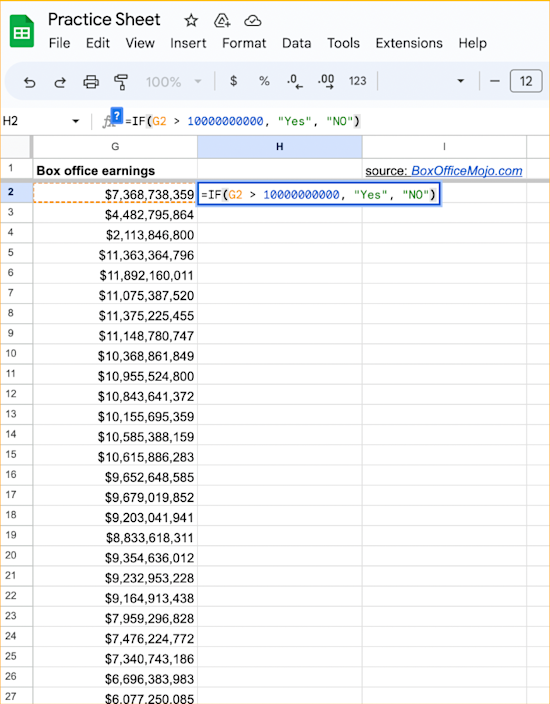Open the 123 more formats menu
Image resolution: width=550 pixels, height=704 pixels.
pyautogui.click(x=357, y=81)
